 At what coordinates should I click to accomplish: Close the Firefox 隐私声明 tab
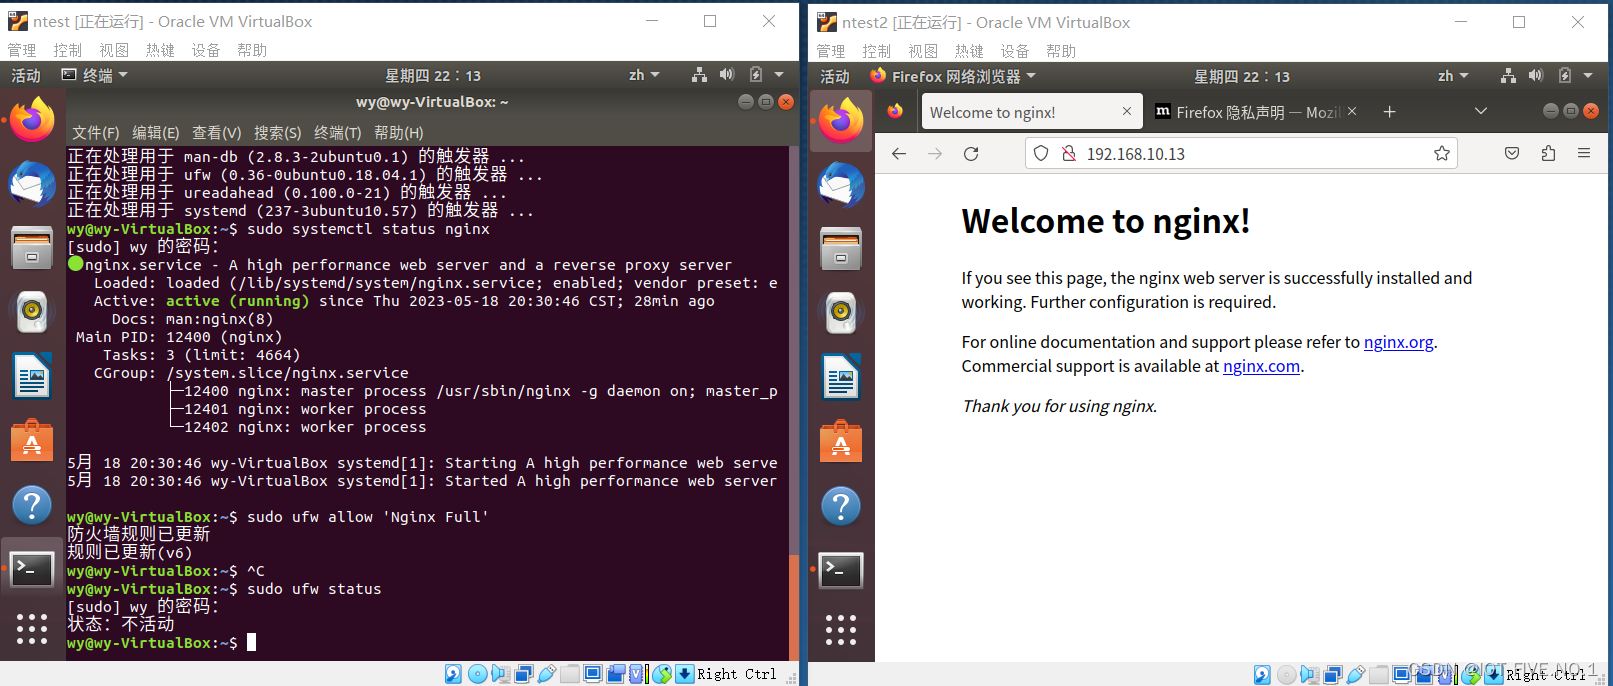click(x=1352, y=111)
